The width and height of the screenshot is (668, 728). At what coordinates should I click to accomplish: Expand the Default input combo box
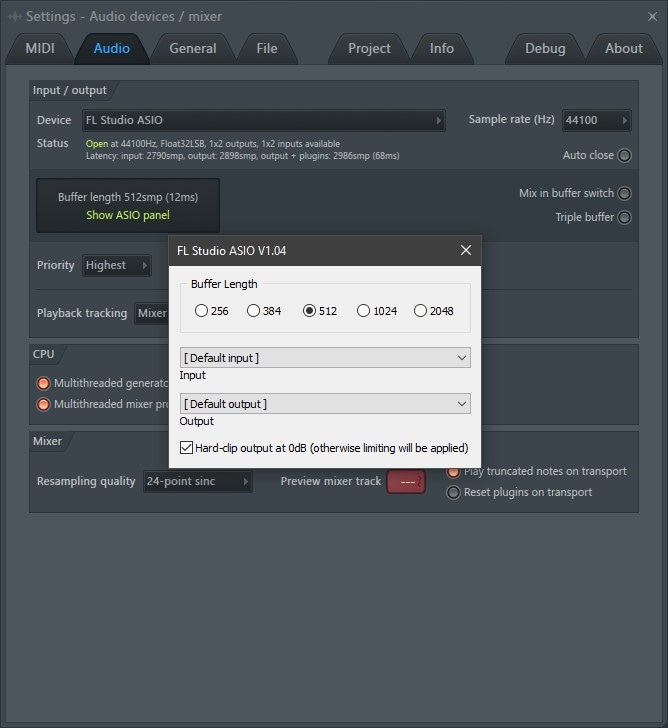click(x=325, y=358)
